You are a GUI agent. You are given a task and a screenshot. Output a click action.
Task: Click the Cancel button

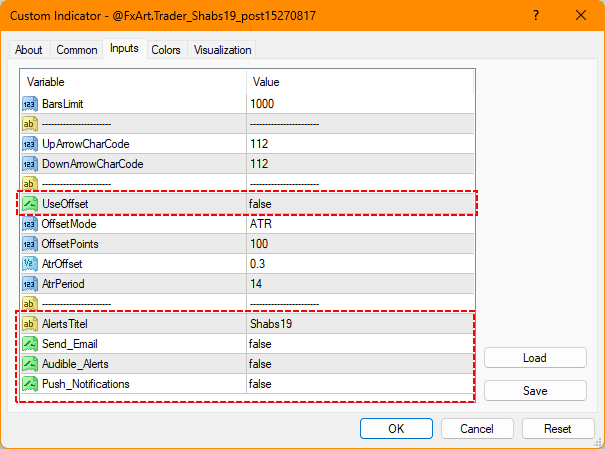pyautogui.click(x=477, y=429)
